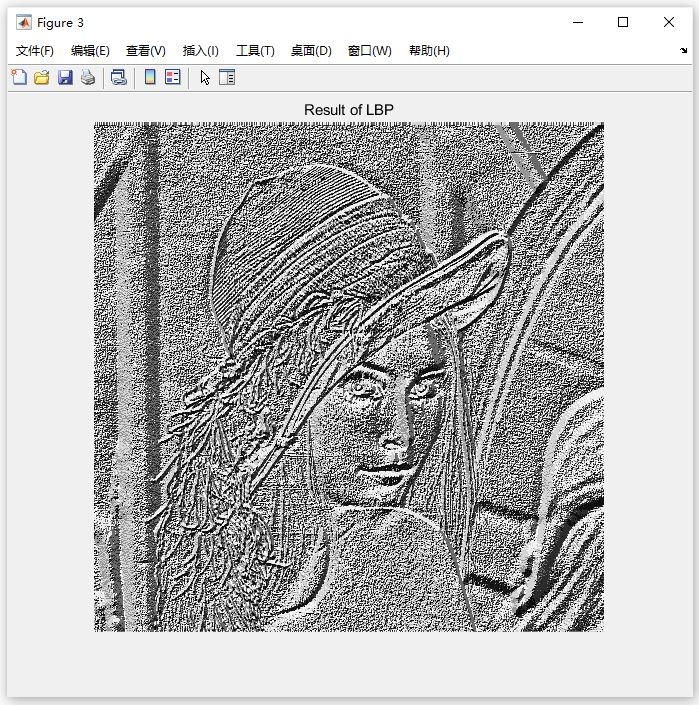
Task: Minimize the Figure 3 window
Action: pyautogui.click(x=578, y=22)
